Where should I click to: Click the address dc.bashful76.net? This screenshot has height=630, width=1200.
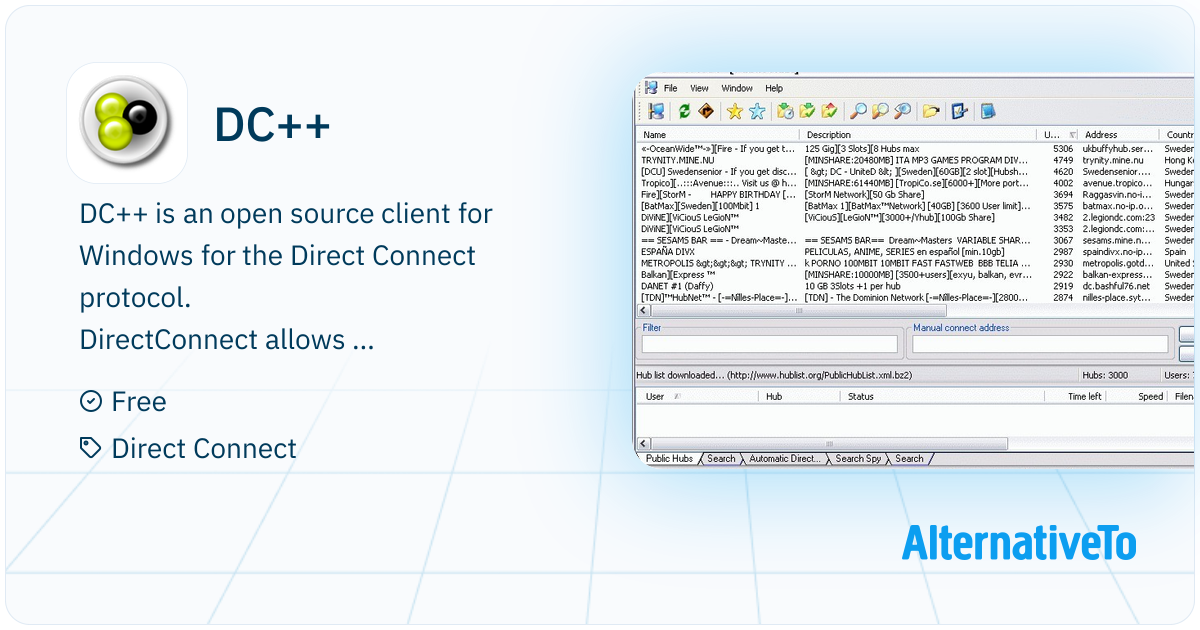coord(1117,286)
